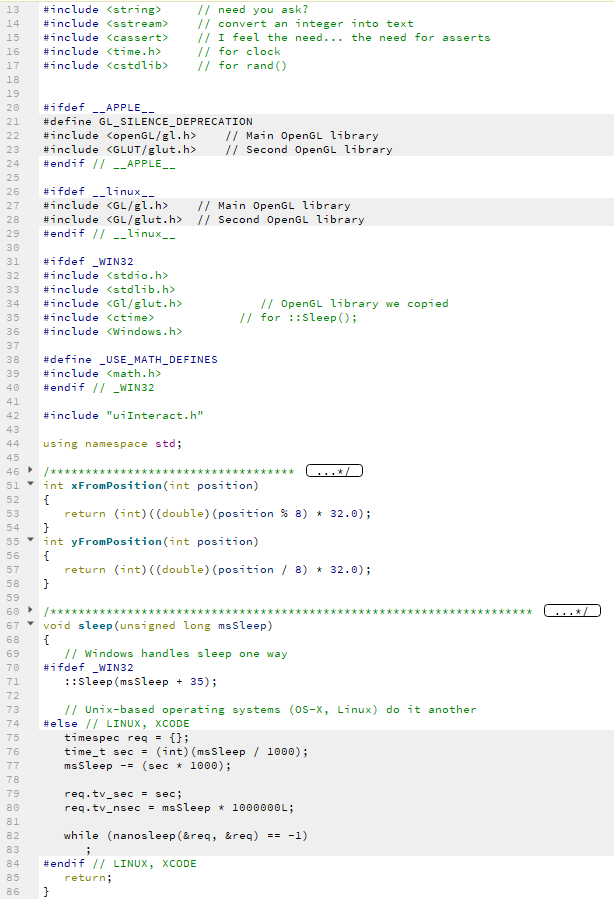Click line number 13 in the gutter
614x899 pixels.
pyautogui.click(x=13, y=10)
